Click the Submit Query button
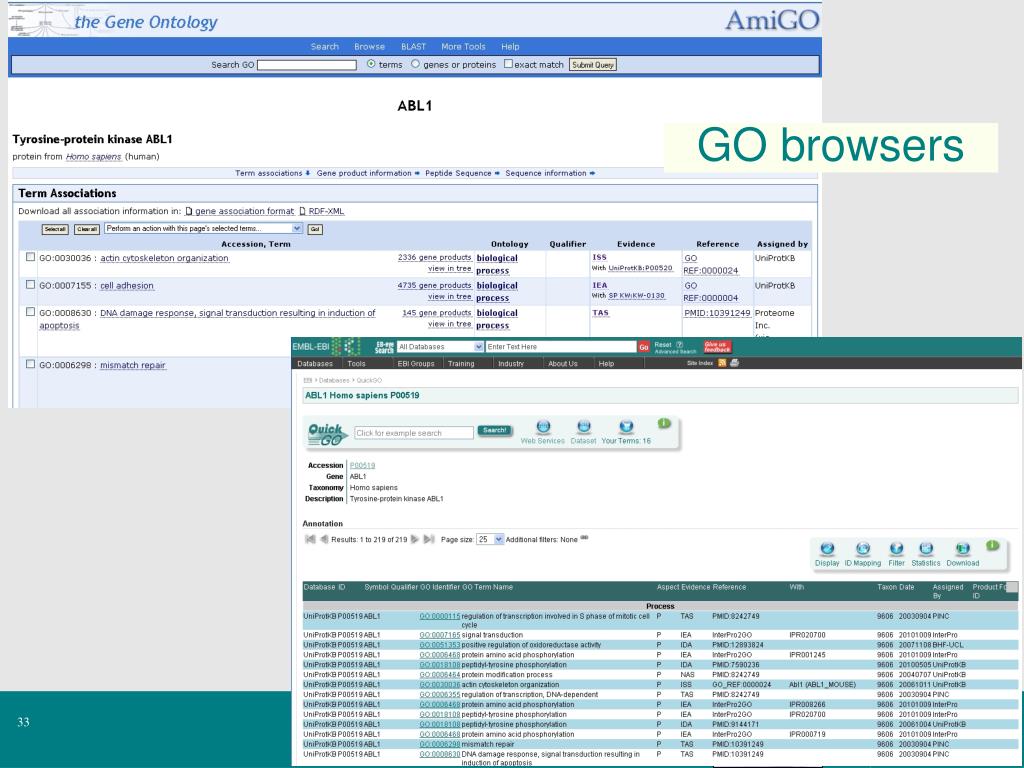The height and width of the screenshot is (768, 1024). coord(593,65)
